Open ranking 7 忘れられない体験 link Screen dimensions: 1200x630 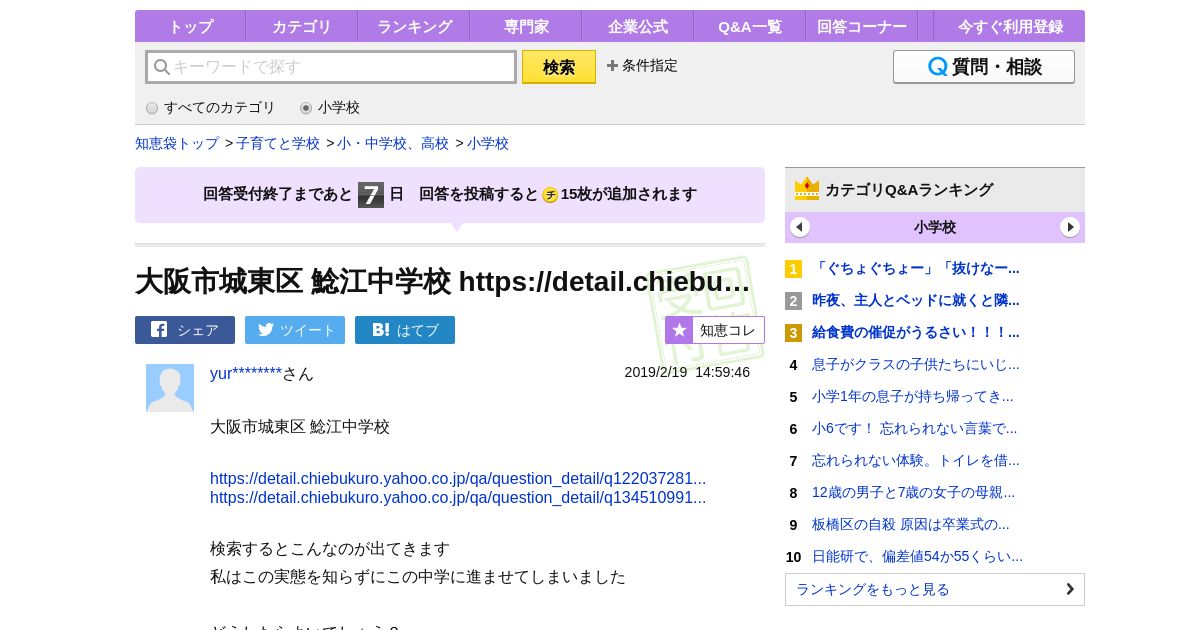pos(916,460)
